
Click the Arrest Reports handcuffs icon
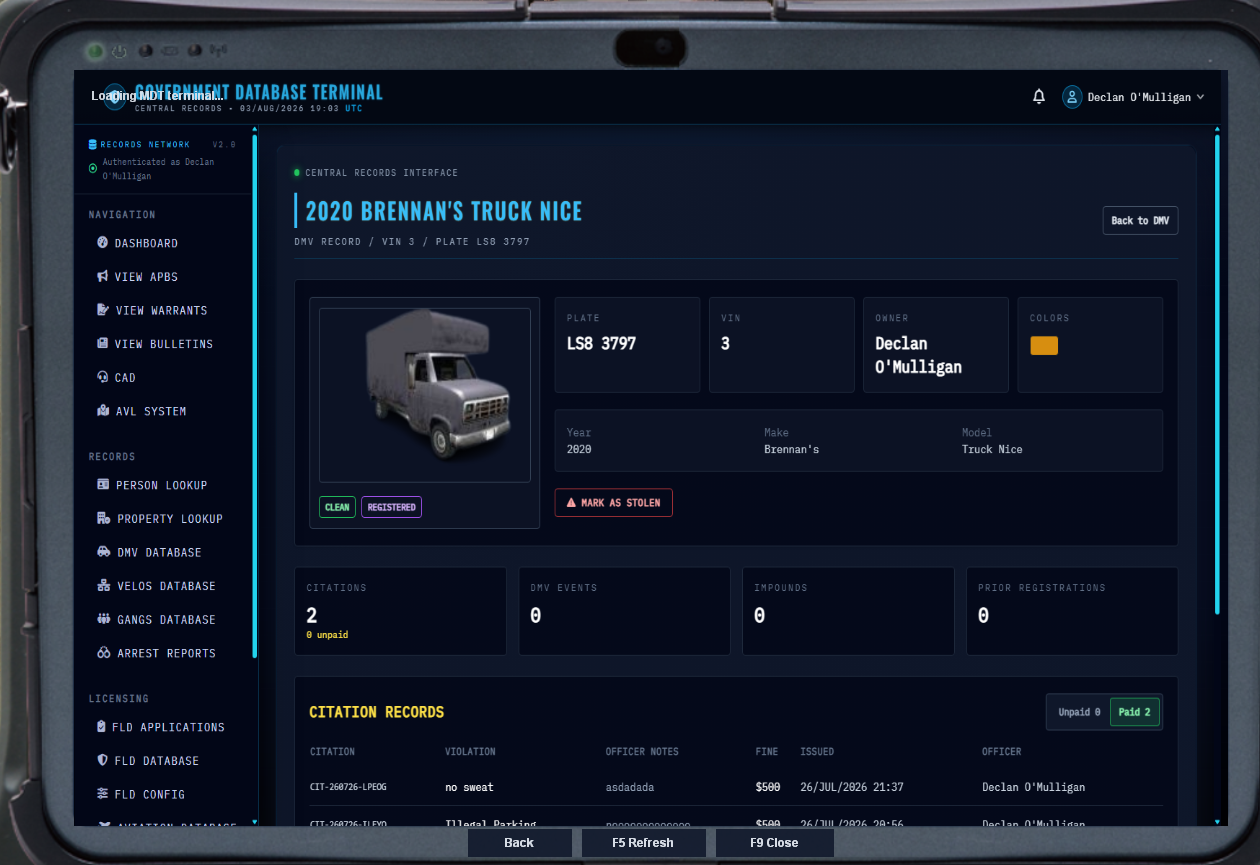pos(103,653)
